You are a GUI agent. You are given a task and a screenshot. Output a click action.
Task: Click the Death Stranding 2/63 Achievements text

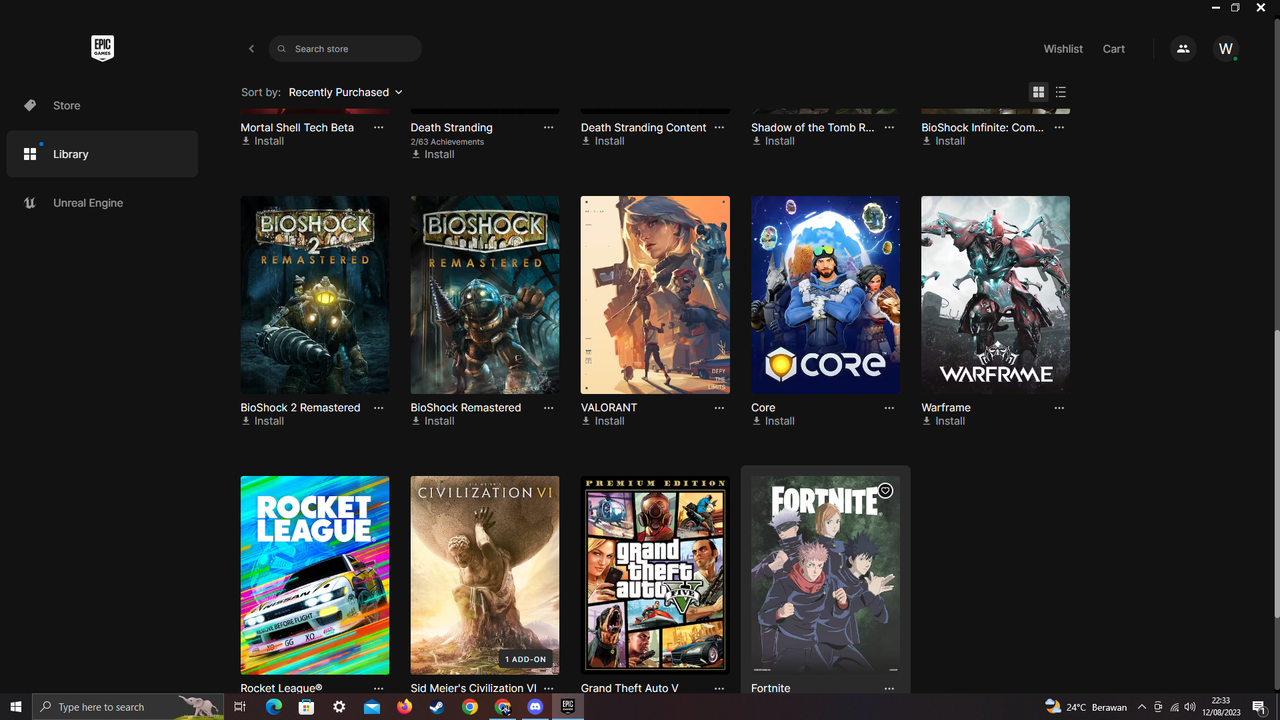click(x=447, y=142)
